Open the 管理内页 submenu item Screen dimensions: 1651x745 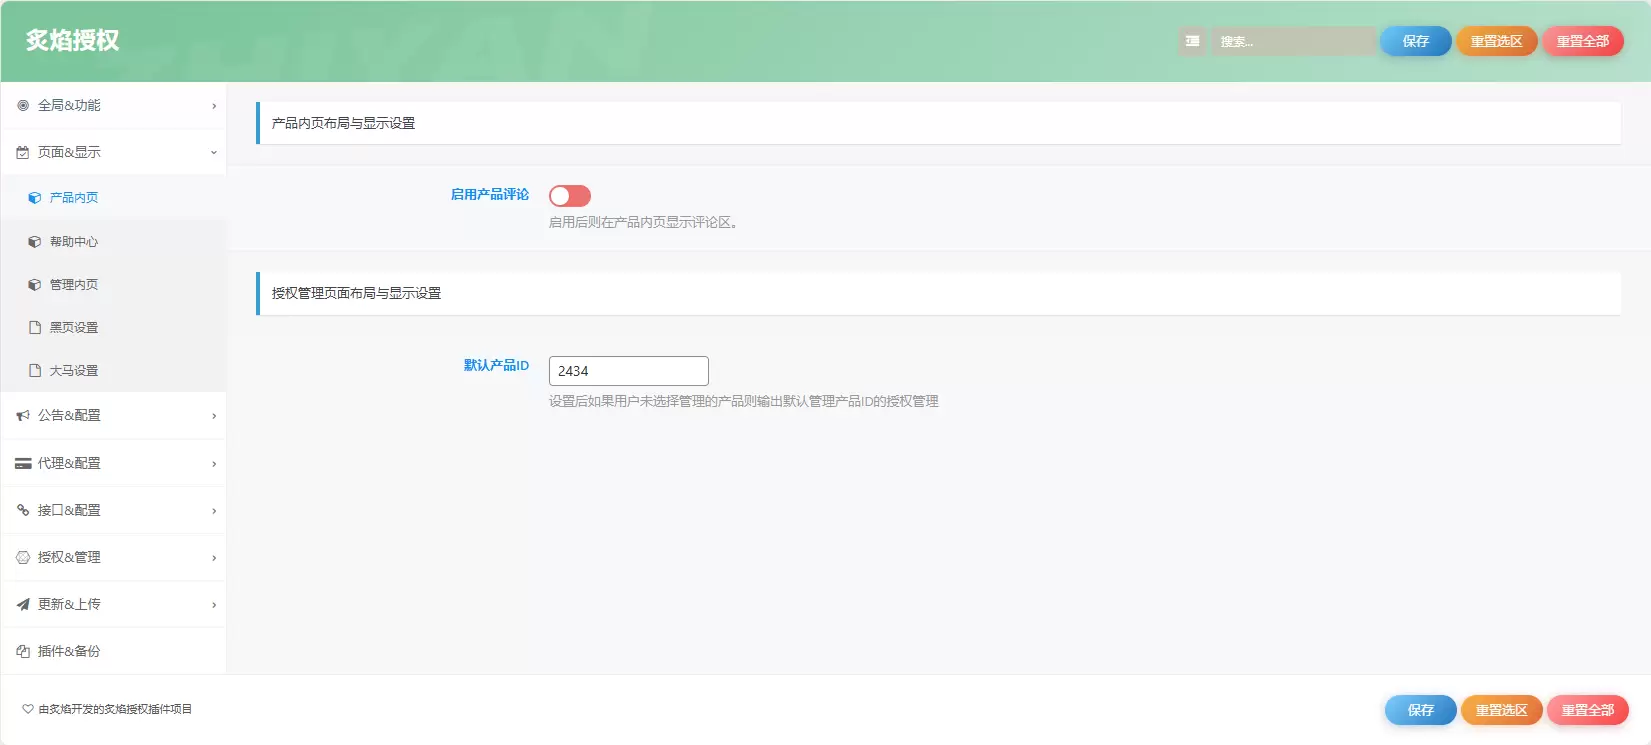click(x=113, y=285)
